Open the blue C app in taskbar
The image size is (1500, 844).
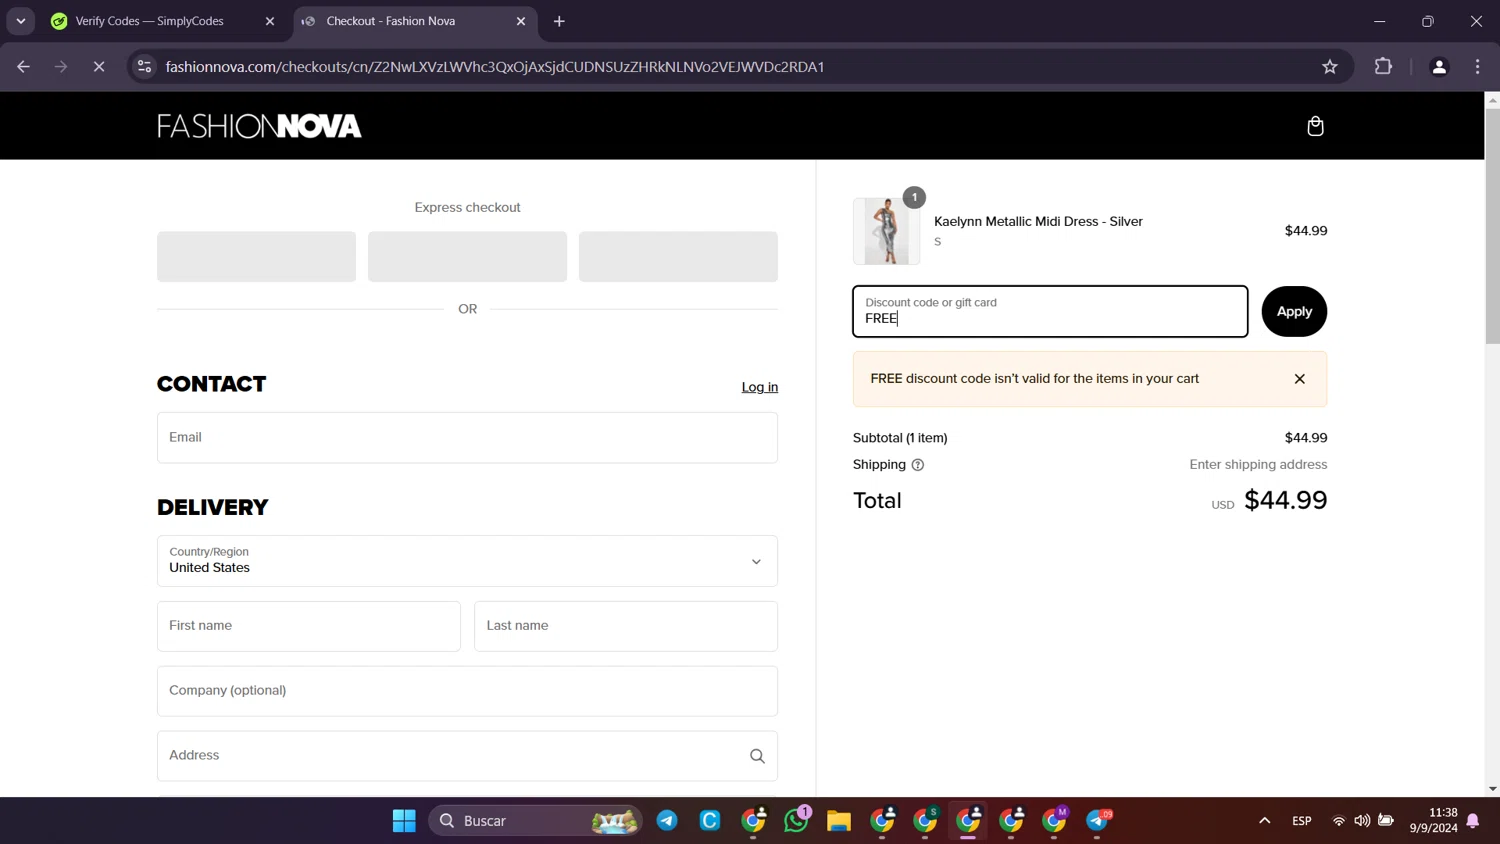point(710,821)
